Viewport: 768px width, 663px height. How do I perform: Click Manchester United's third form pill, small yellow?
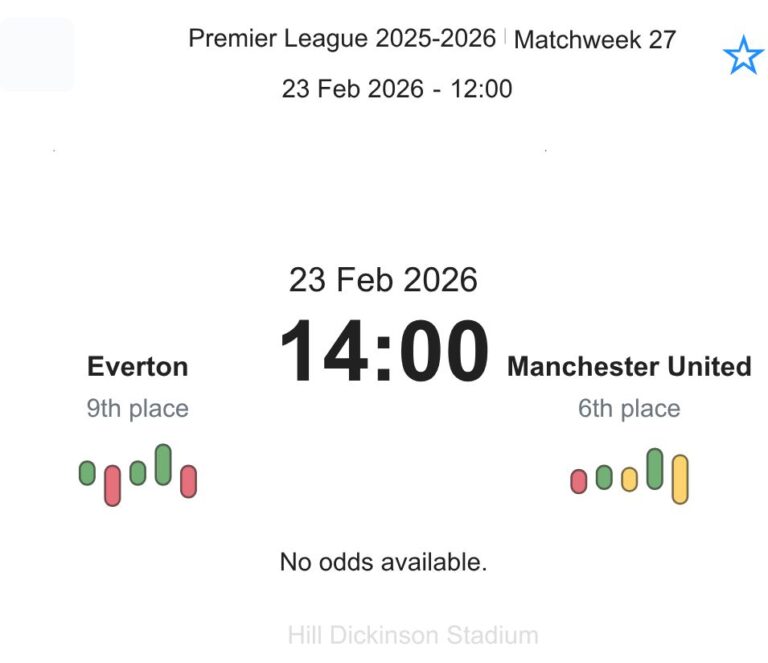coord(629,479)
